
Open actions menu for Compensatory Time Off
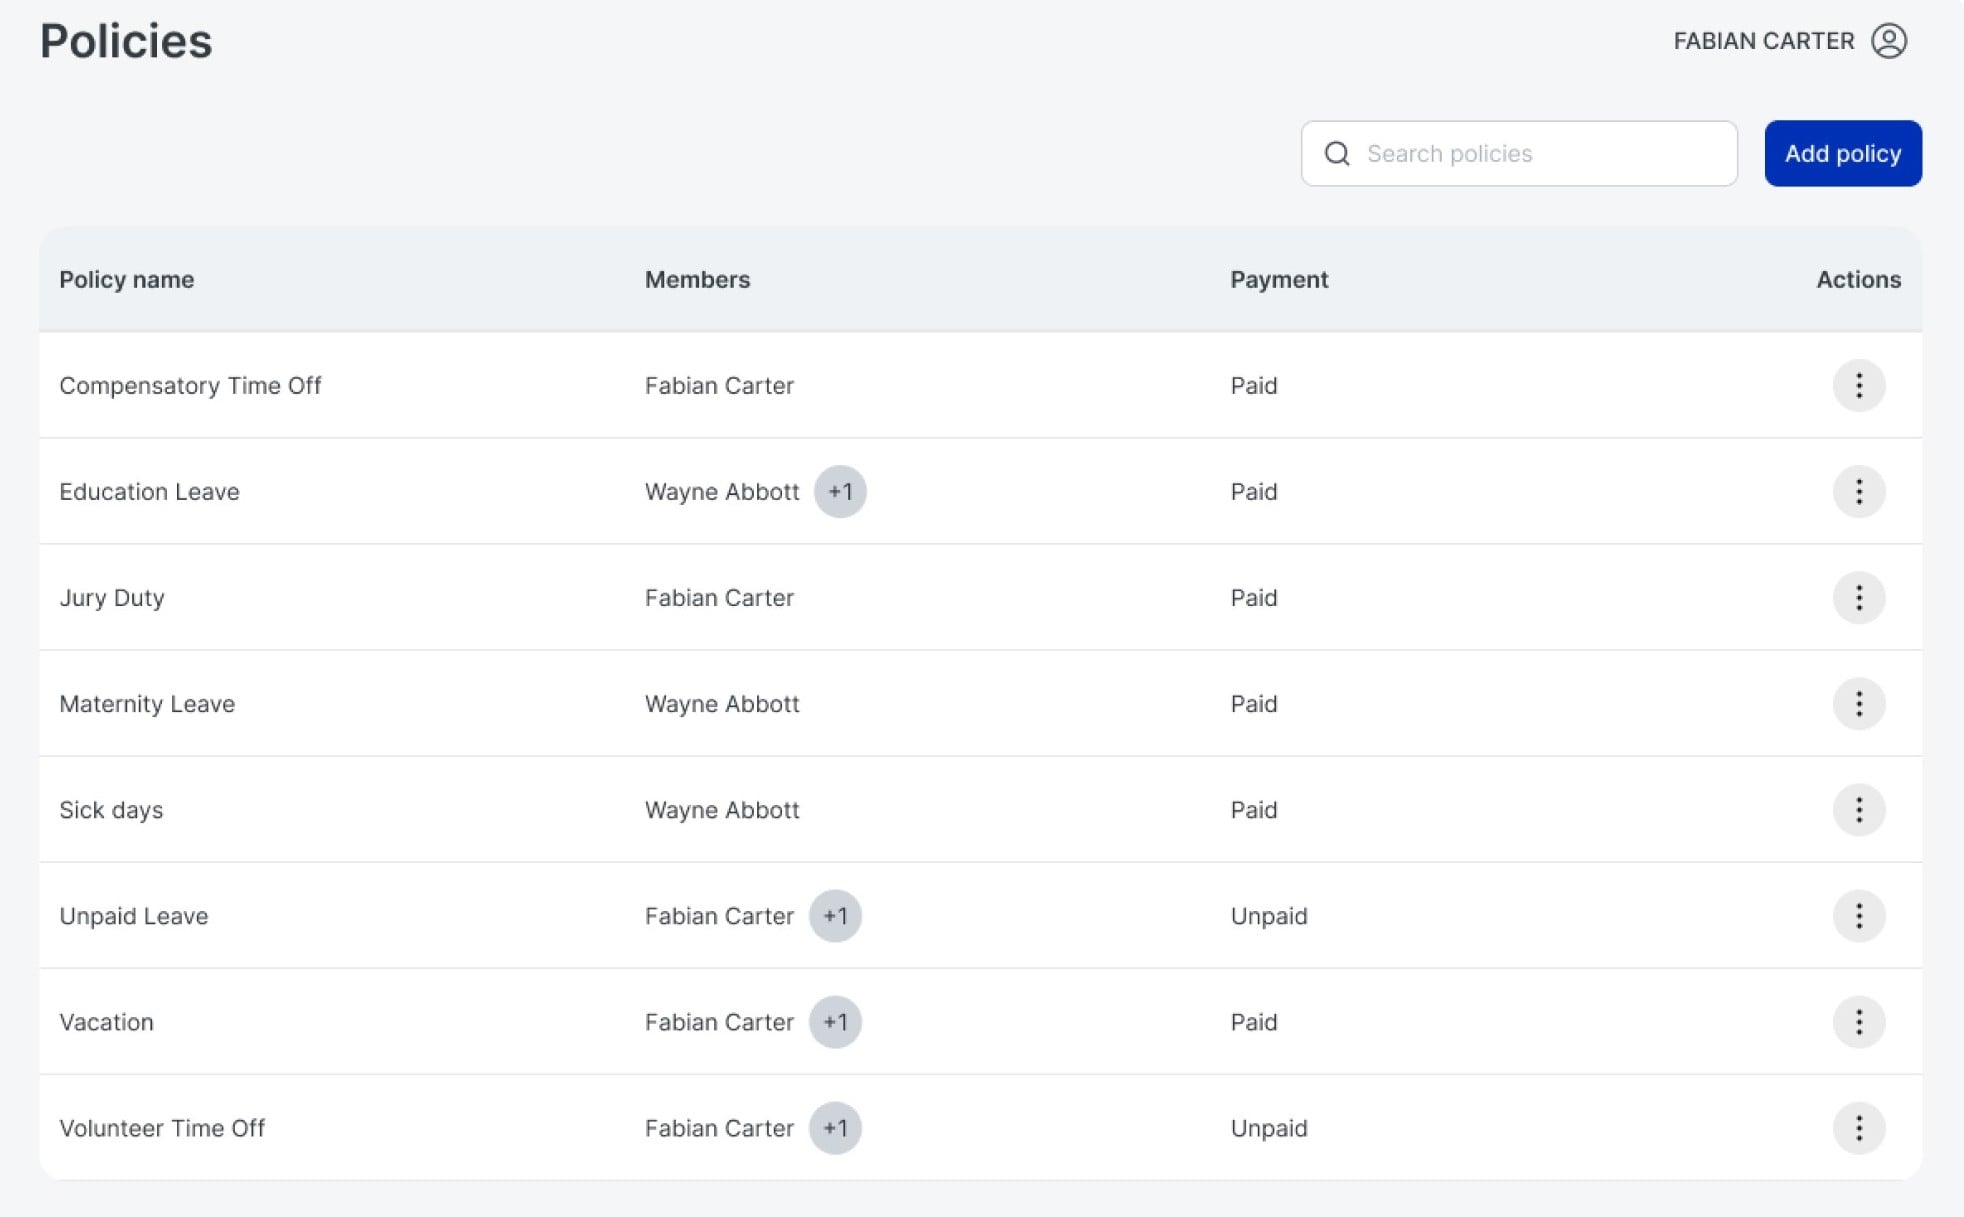(1858, 385)
